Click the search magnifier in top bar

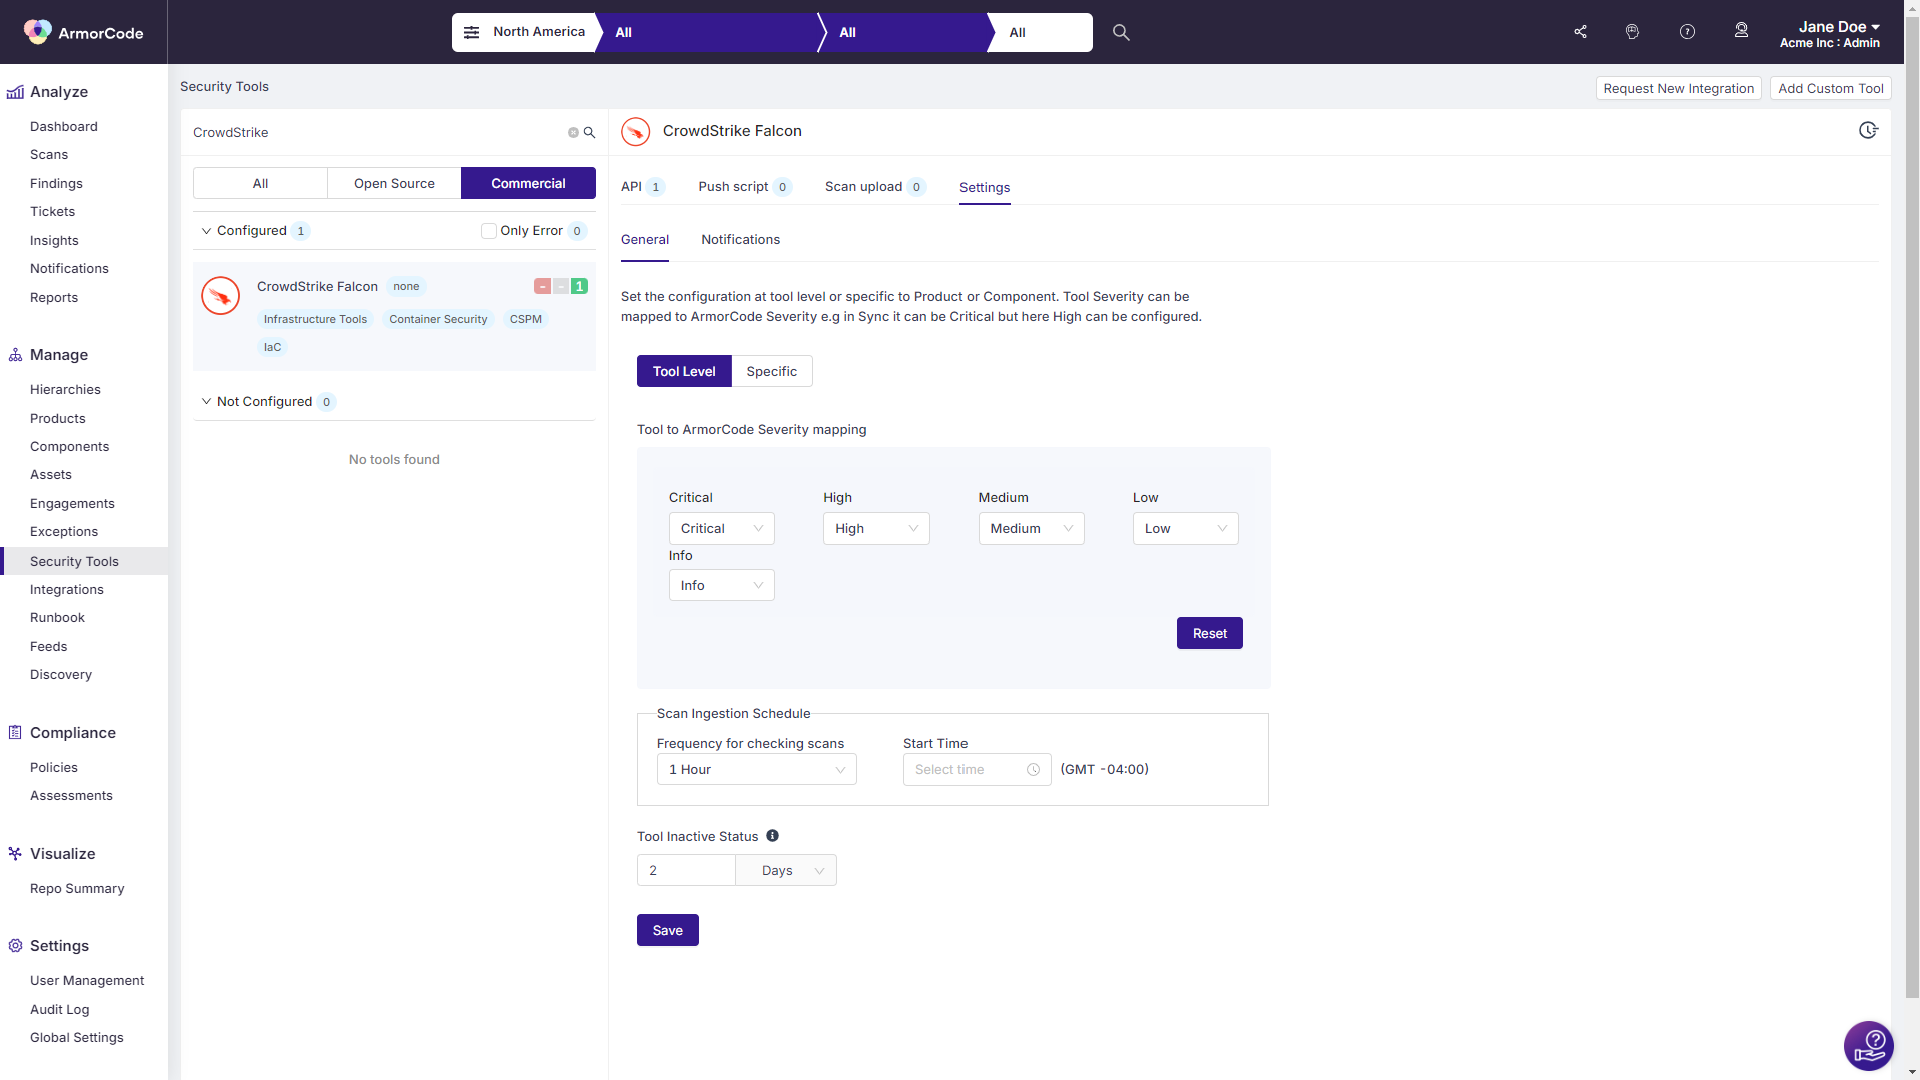pyautogui.click(x=1121, y=32)
